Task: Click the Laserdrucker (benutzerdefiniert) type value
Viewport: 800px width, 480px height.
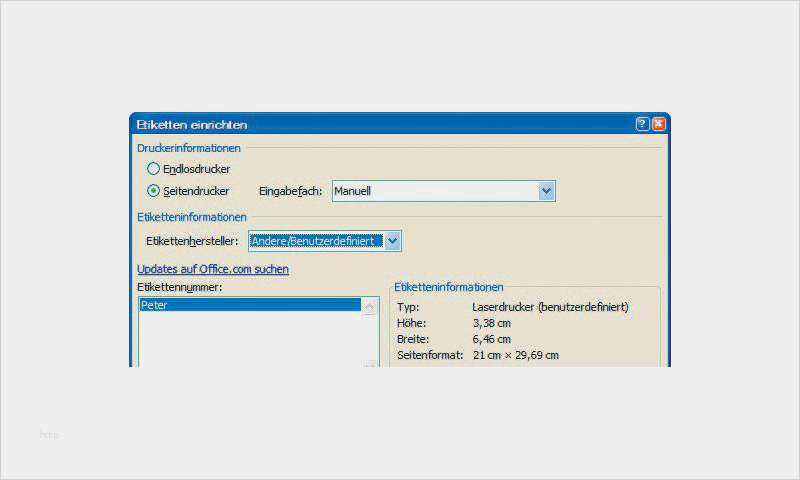Action: [550, 308]
